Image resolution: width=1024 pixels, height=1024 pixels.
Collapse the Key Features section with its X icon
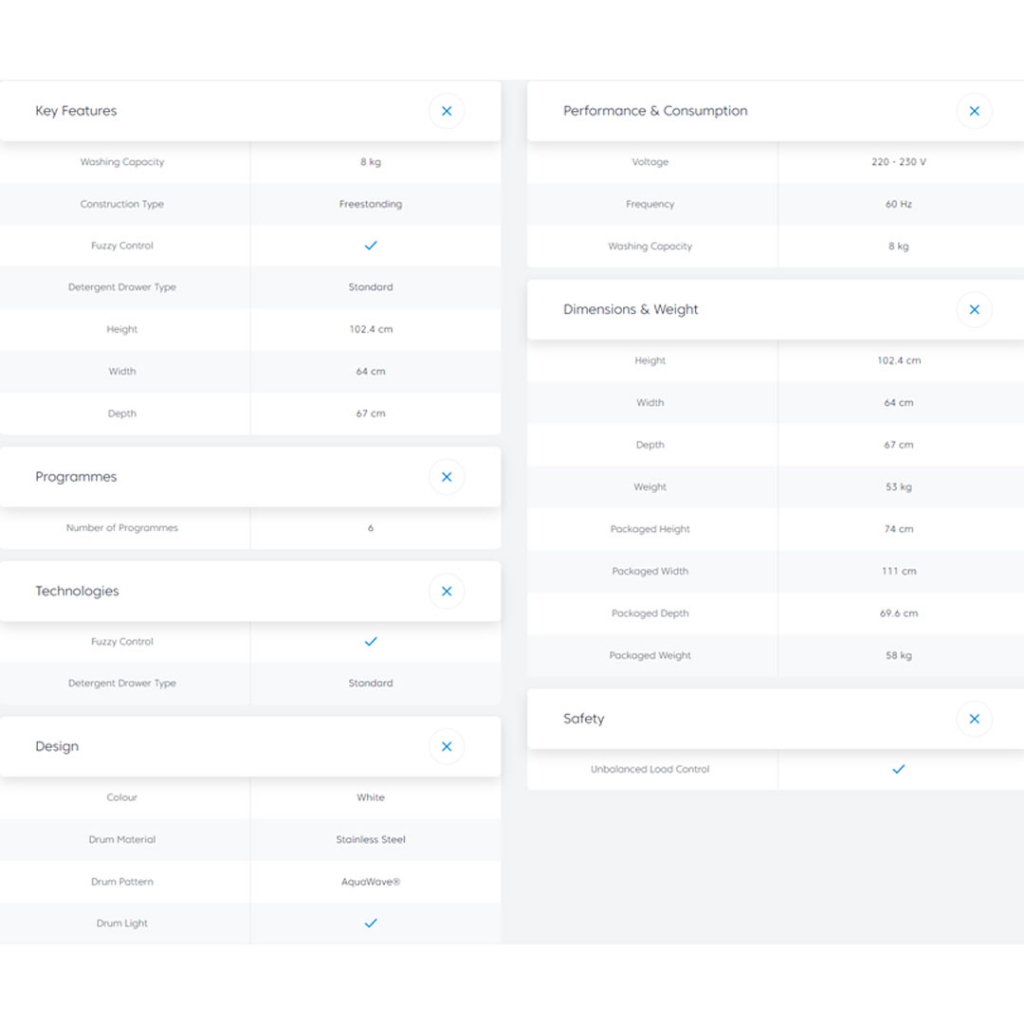tap(446, 111)
